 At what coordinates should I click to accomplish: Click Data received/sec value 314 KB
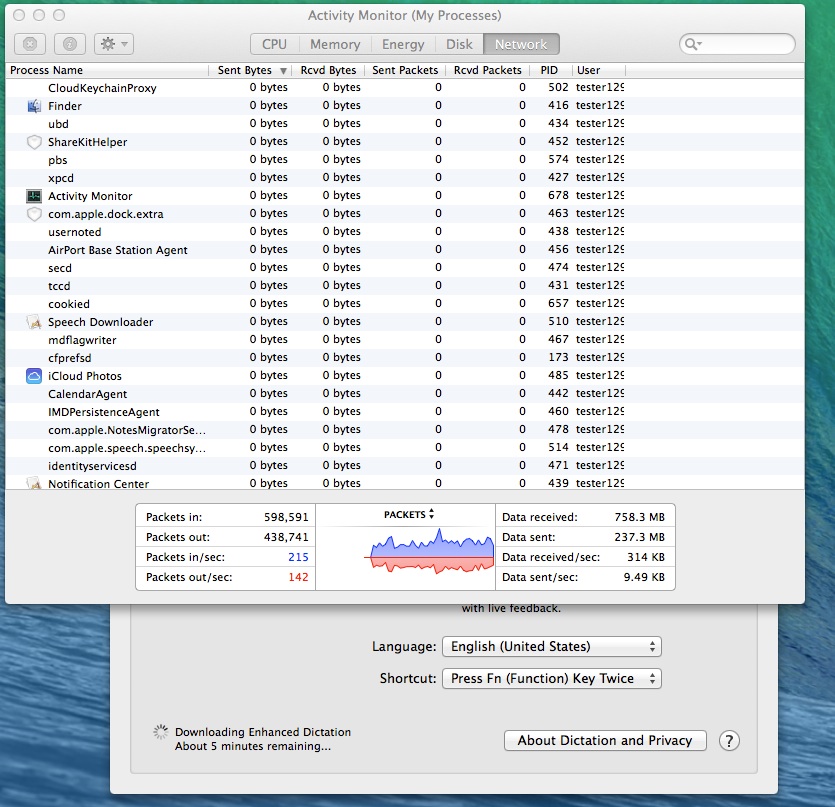(x=646, y=557)
